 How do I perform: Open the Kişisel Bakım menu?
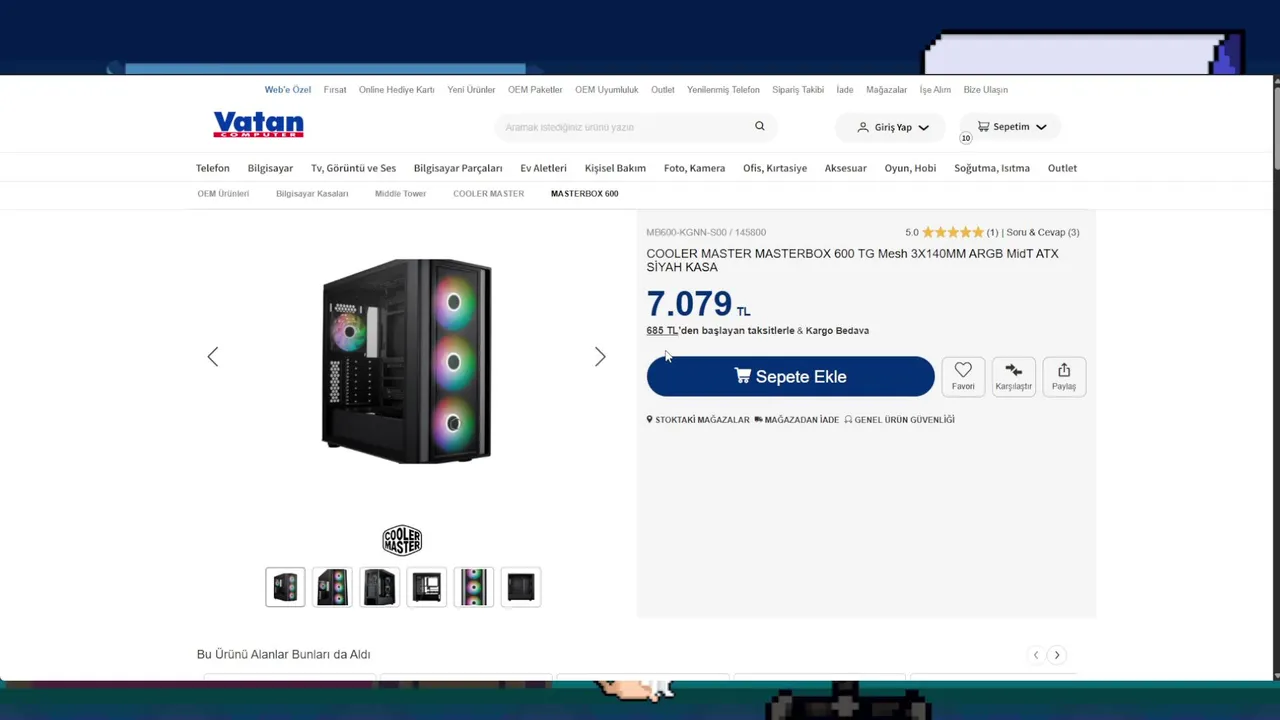click(615, 168)
